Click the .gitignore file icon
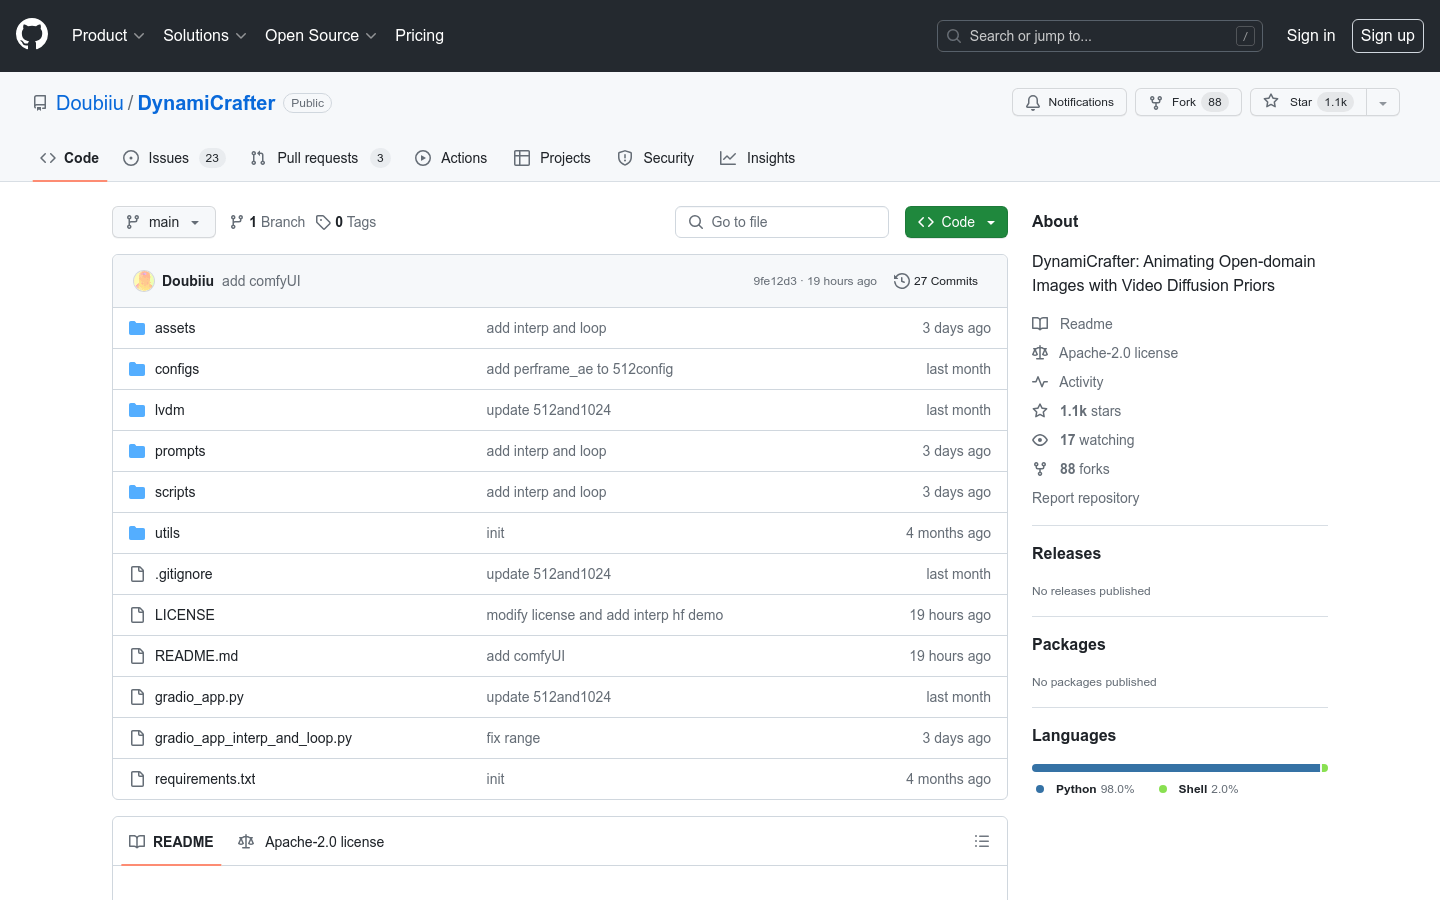This screenshot has width=1440, height=900. [x=137, y=574]
